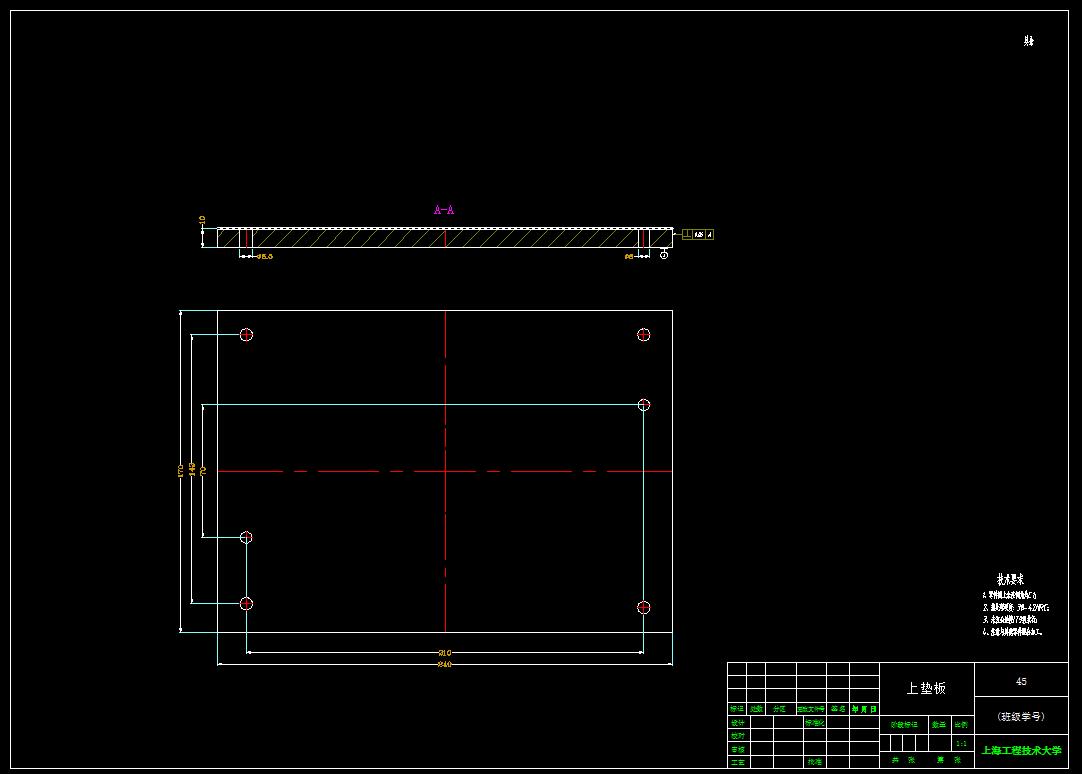Click the 1:1 scale value
Viewport: 1082px width, 774px height.
pyautogui.click(x=961, y=744)
